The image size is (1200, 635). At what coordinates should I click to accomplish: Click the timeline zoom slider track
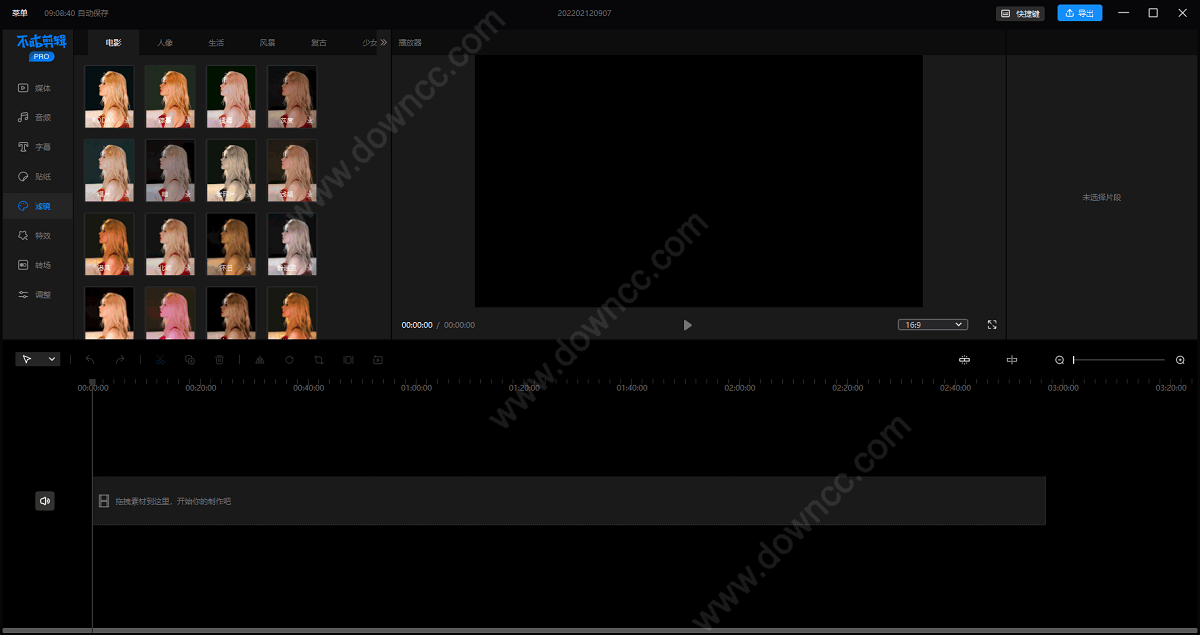(x=1119, y=360)
